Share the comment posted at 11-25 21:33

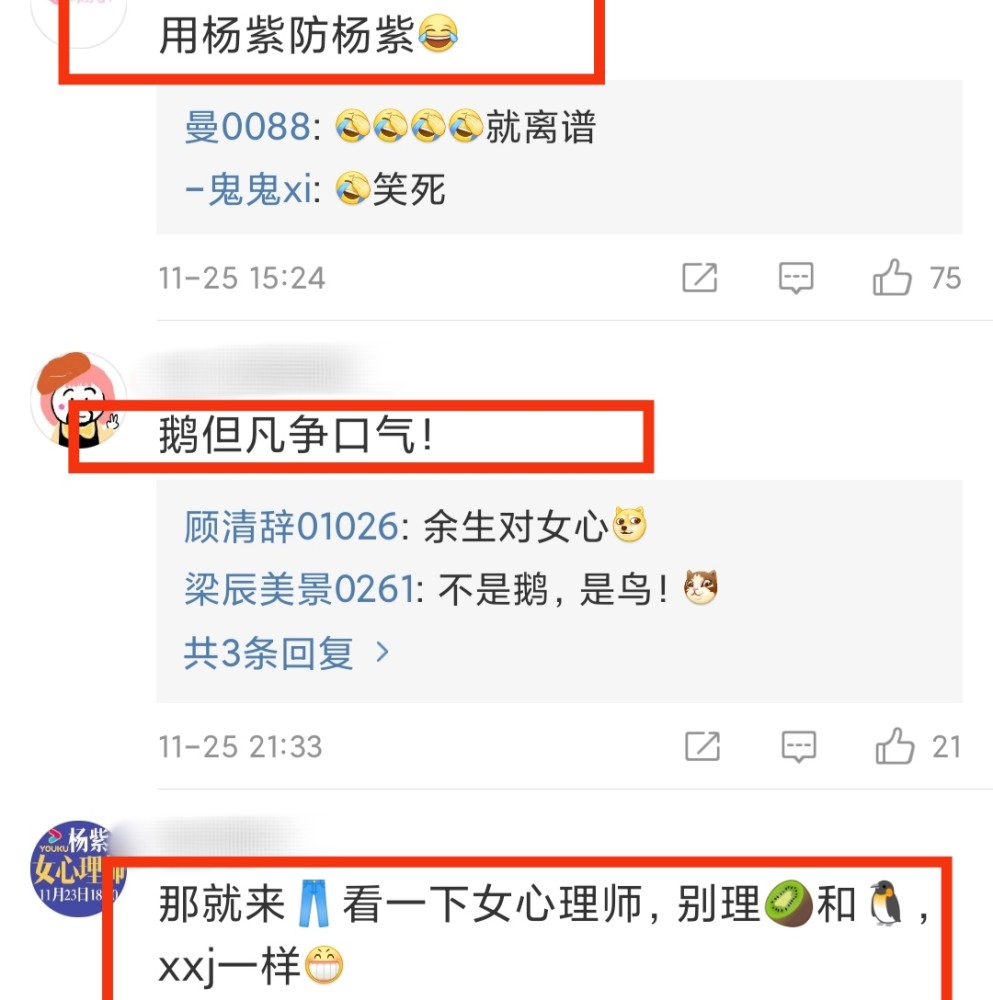(x=702, y=746)
